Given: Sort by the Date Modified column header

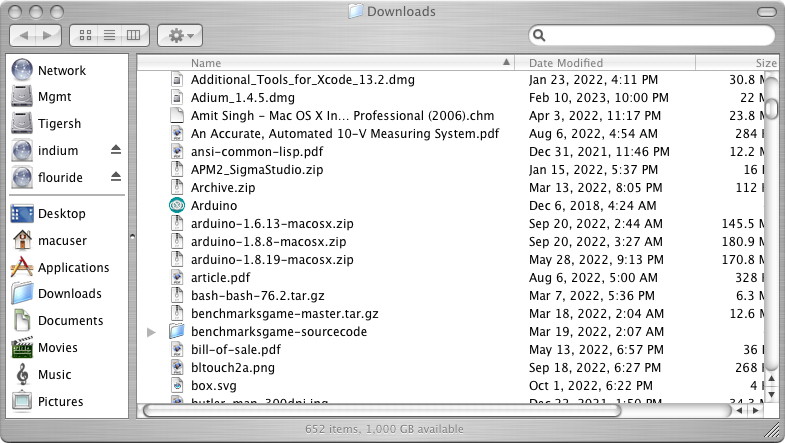Looking at the screenshot, I should tap(605, 63).
